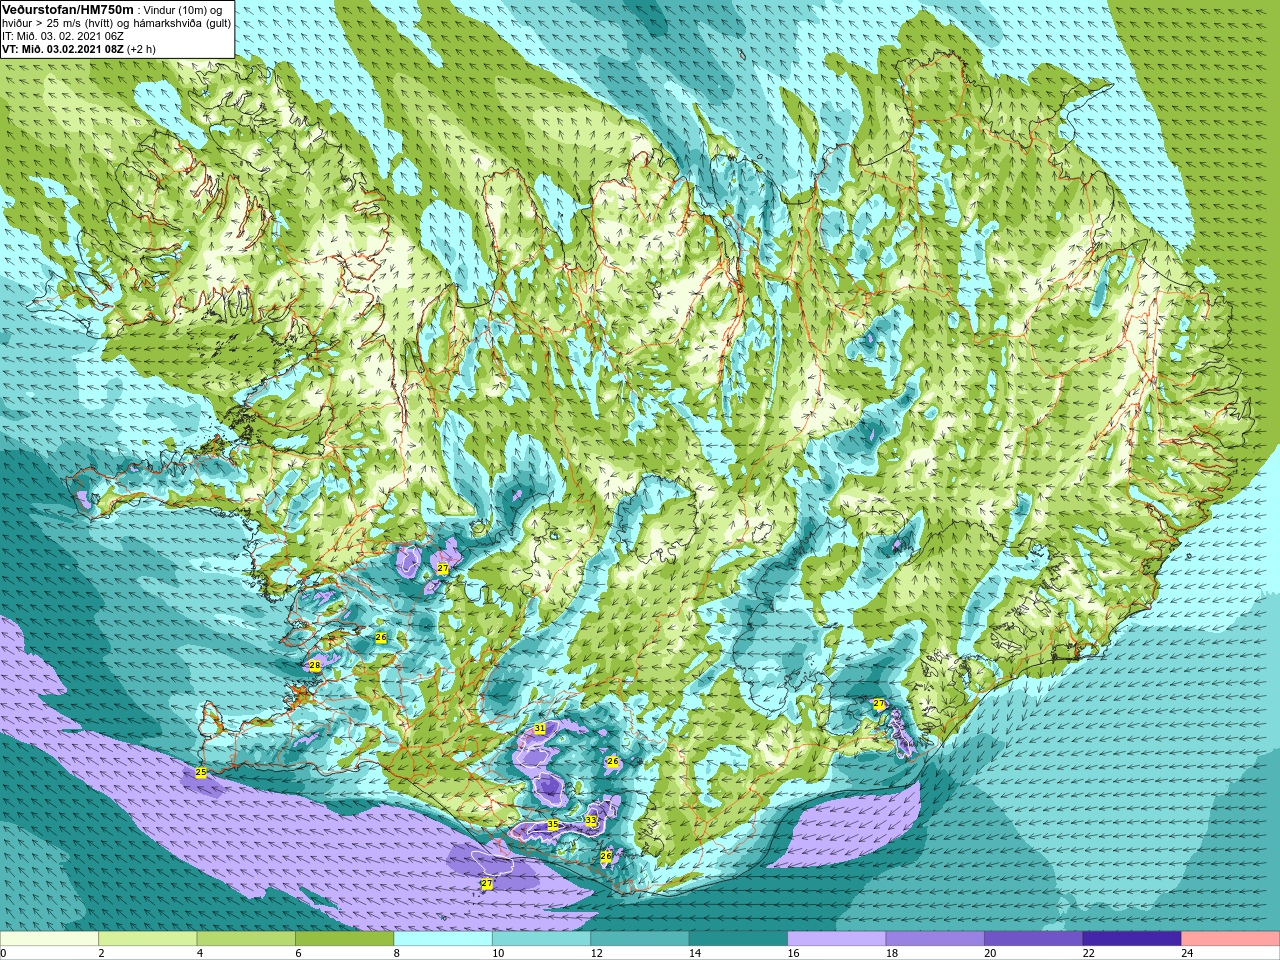Click the 'Vindur (10m) og' header text
Viewport: 1280px width, 960px height.
click(x=183, y=10)
